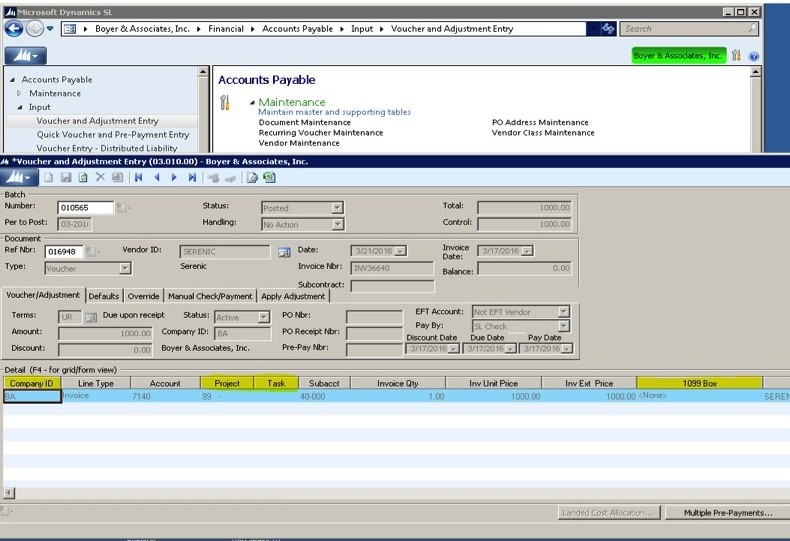
Task: Open the blue help icon
Action: coord(754,56)
